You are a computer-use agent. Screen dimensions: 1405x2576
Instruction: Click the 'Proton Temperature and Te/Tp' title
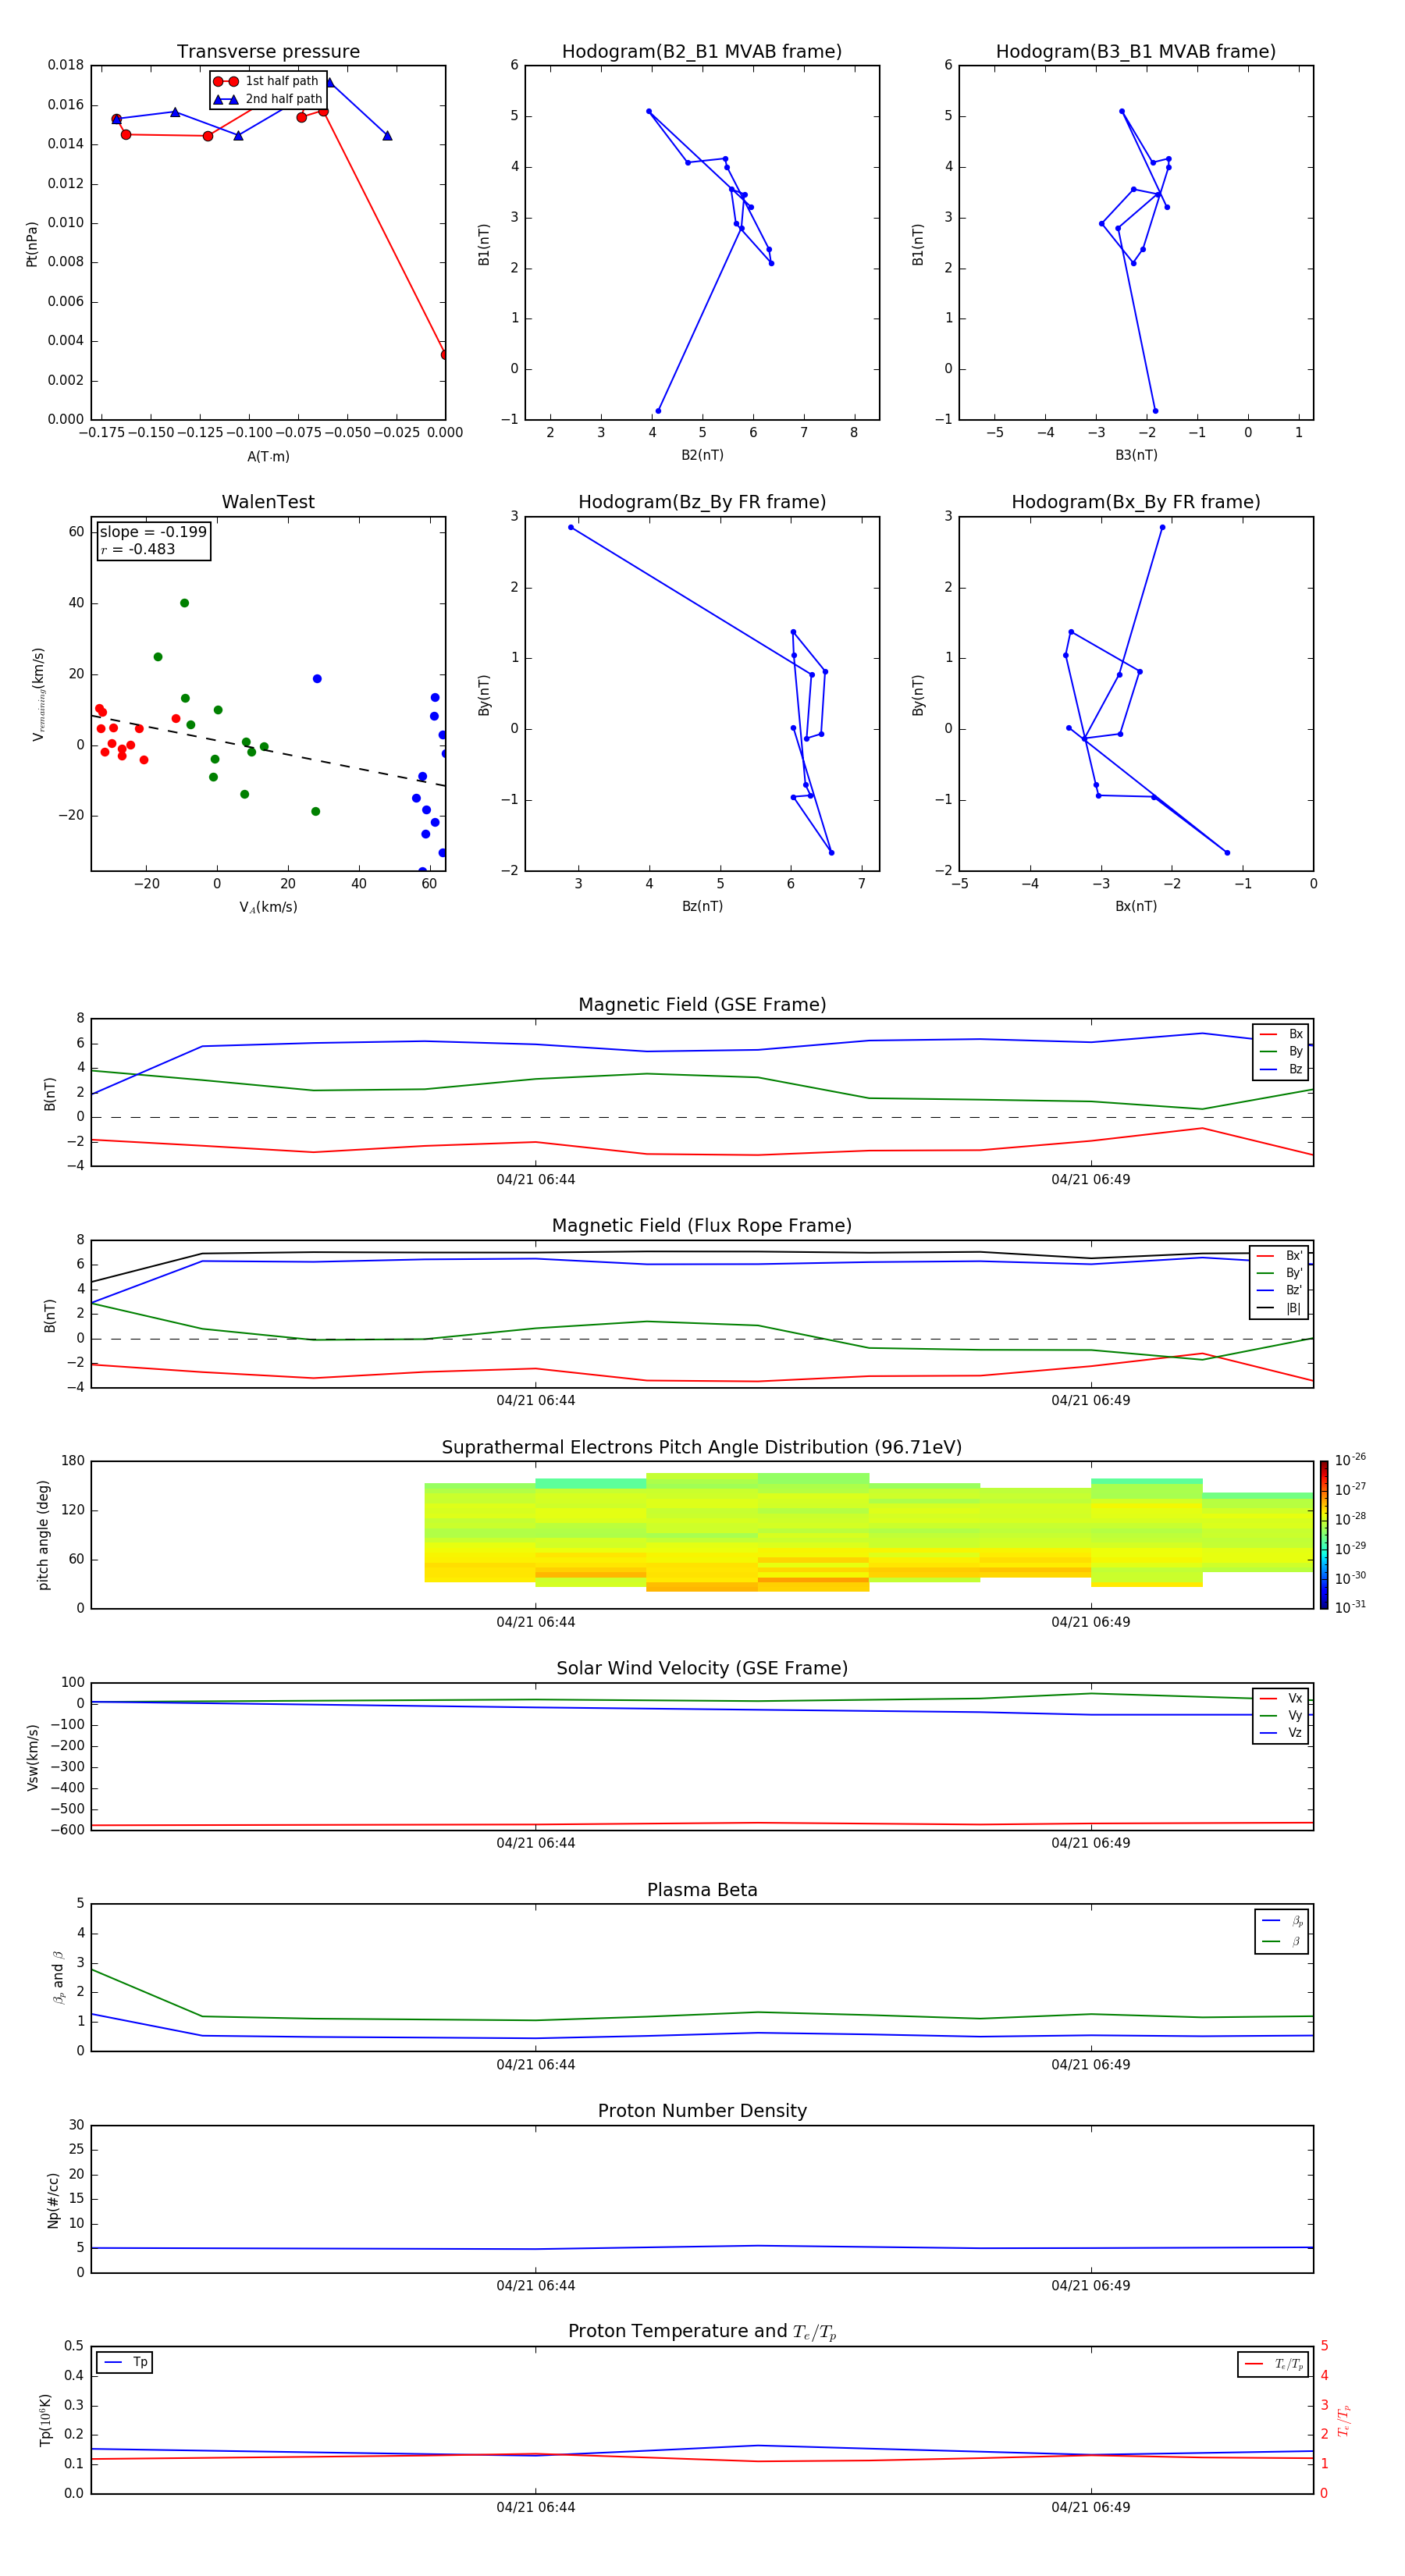(702, 2332)
